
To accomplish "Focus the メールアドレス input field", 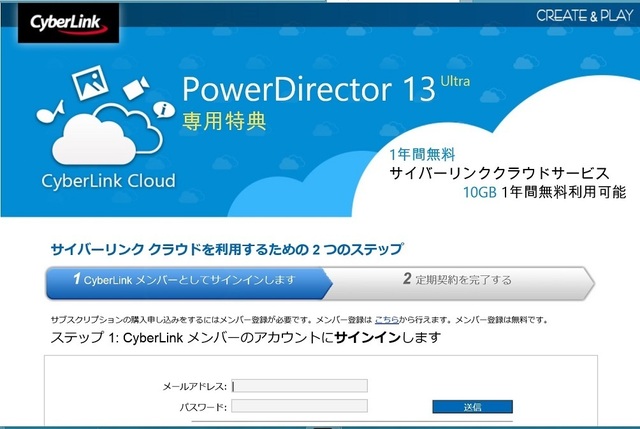I will click(x=299, y=386).
